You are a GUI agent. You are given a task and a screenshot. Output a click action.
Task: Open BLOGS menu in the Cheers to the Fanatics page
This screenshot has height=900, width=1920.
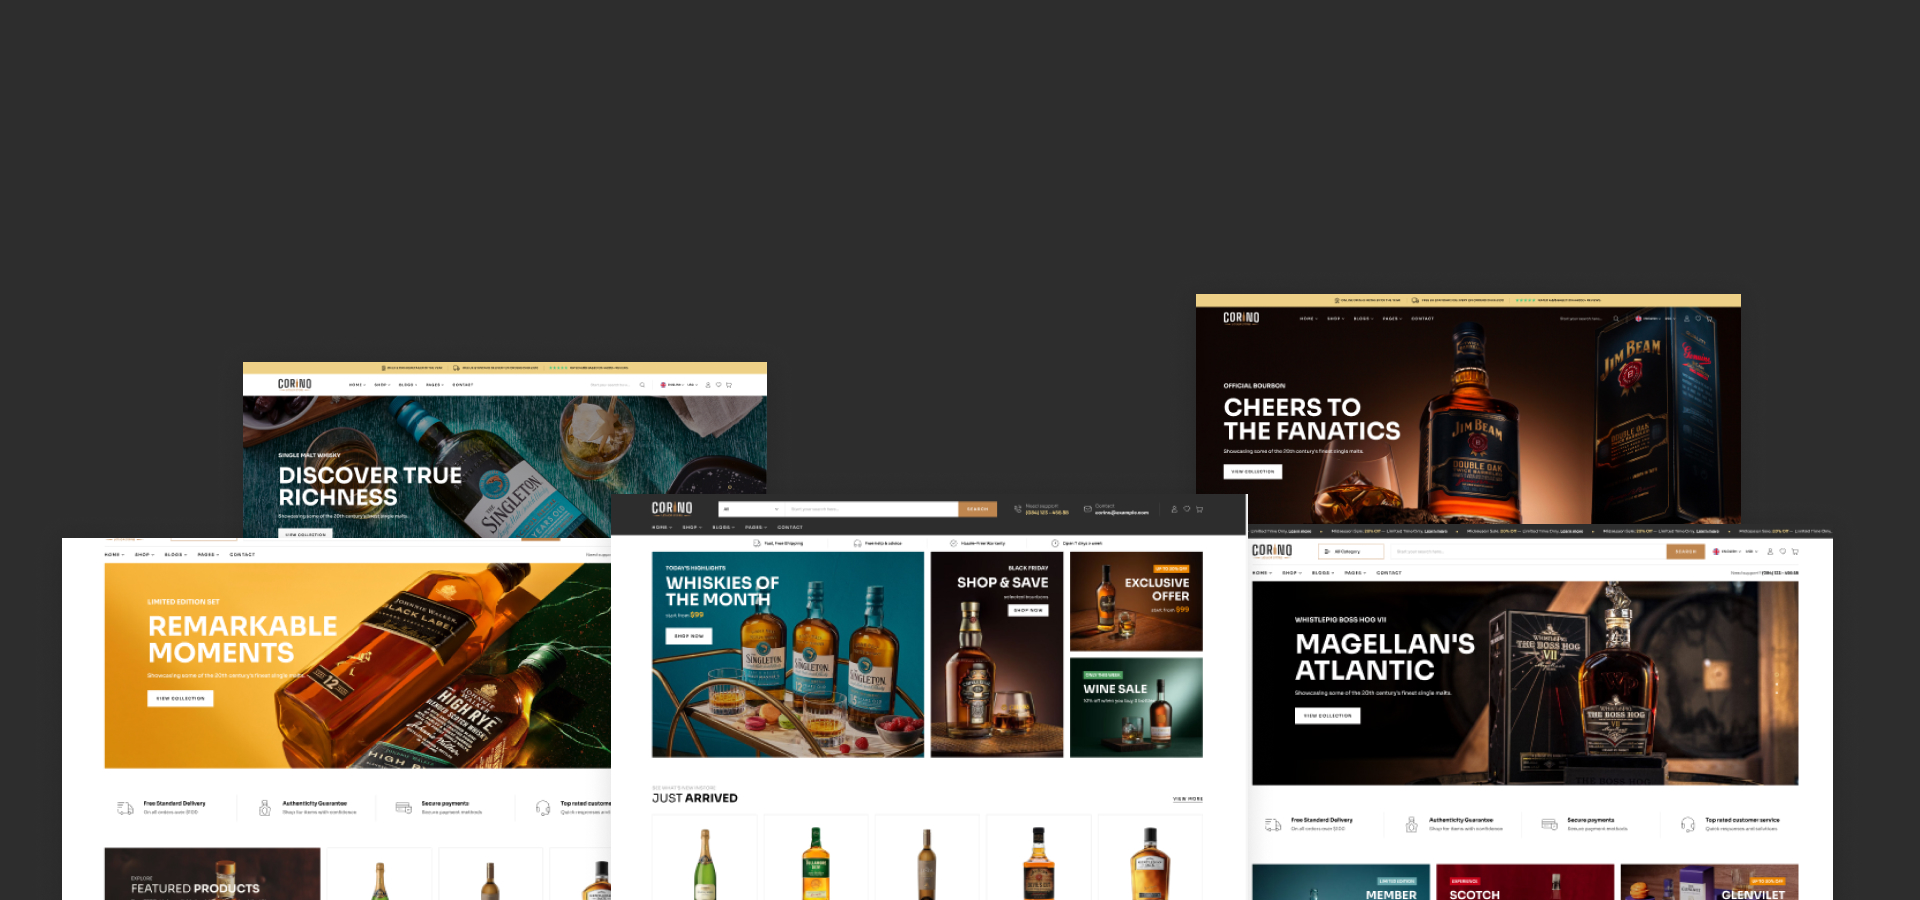[x=1363, y=318]
